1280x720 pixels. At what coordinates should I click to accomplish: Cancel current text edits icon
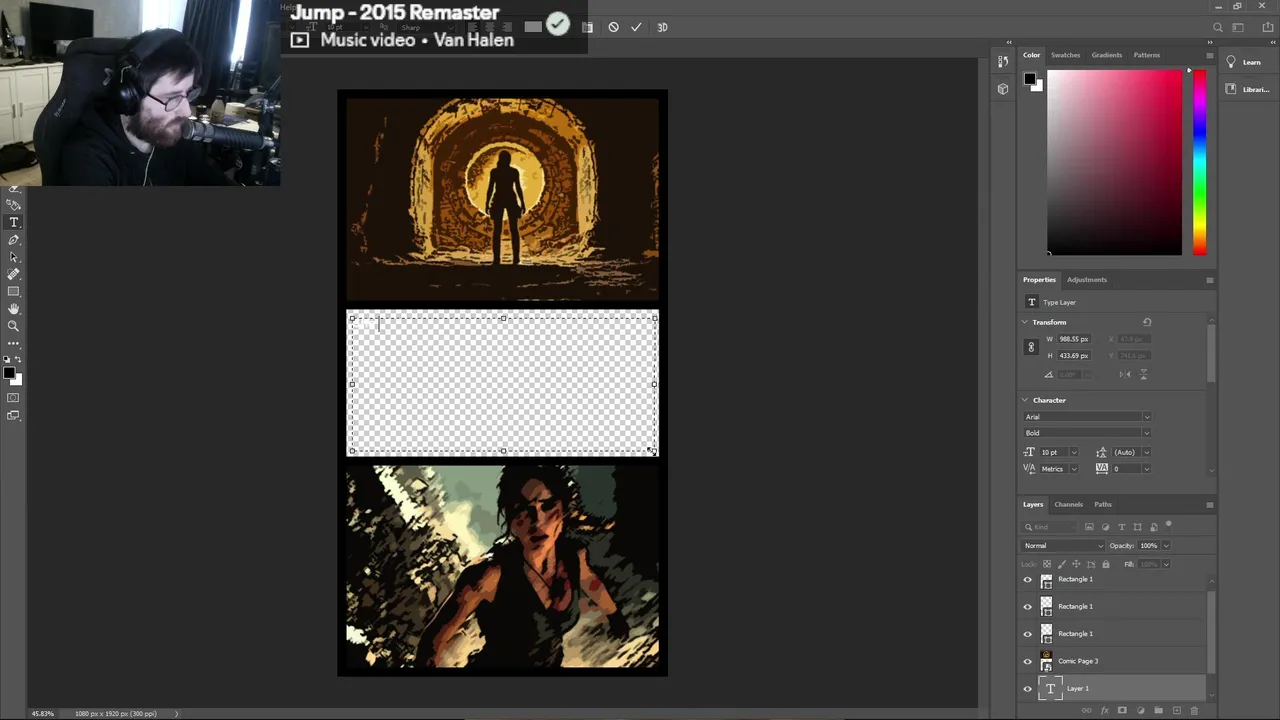click(613, 27)
